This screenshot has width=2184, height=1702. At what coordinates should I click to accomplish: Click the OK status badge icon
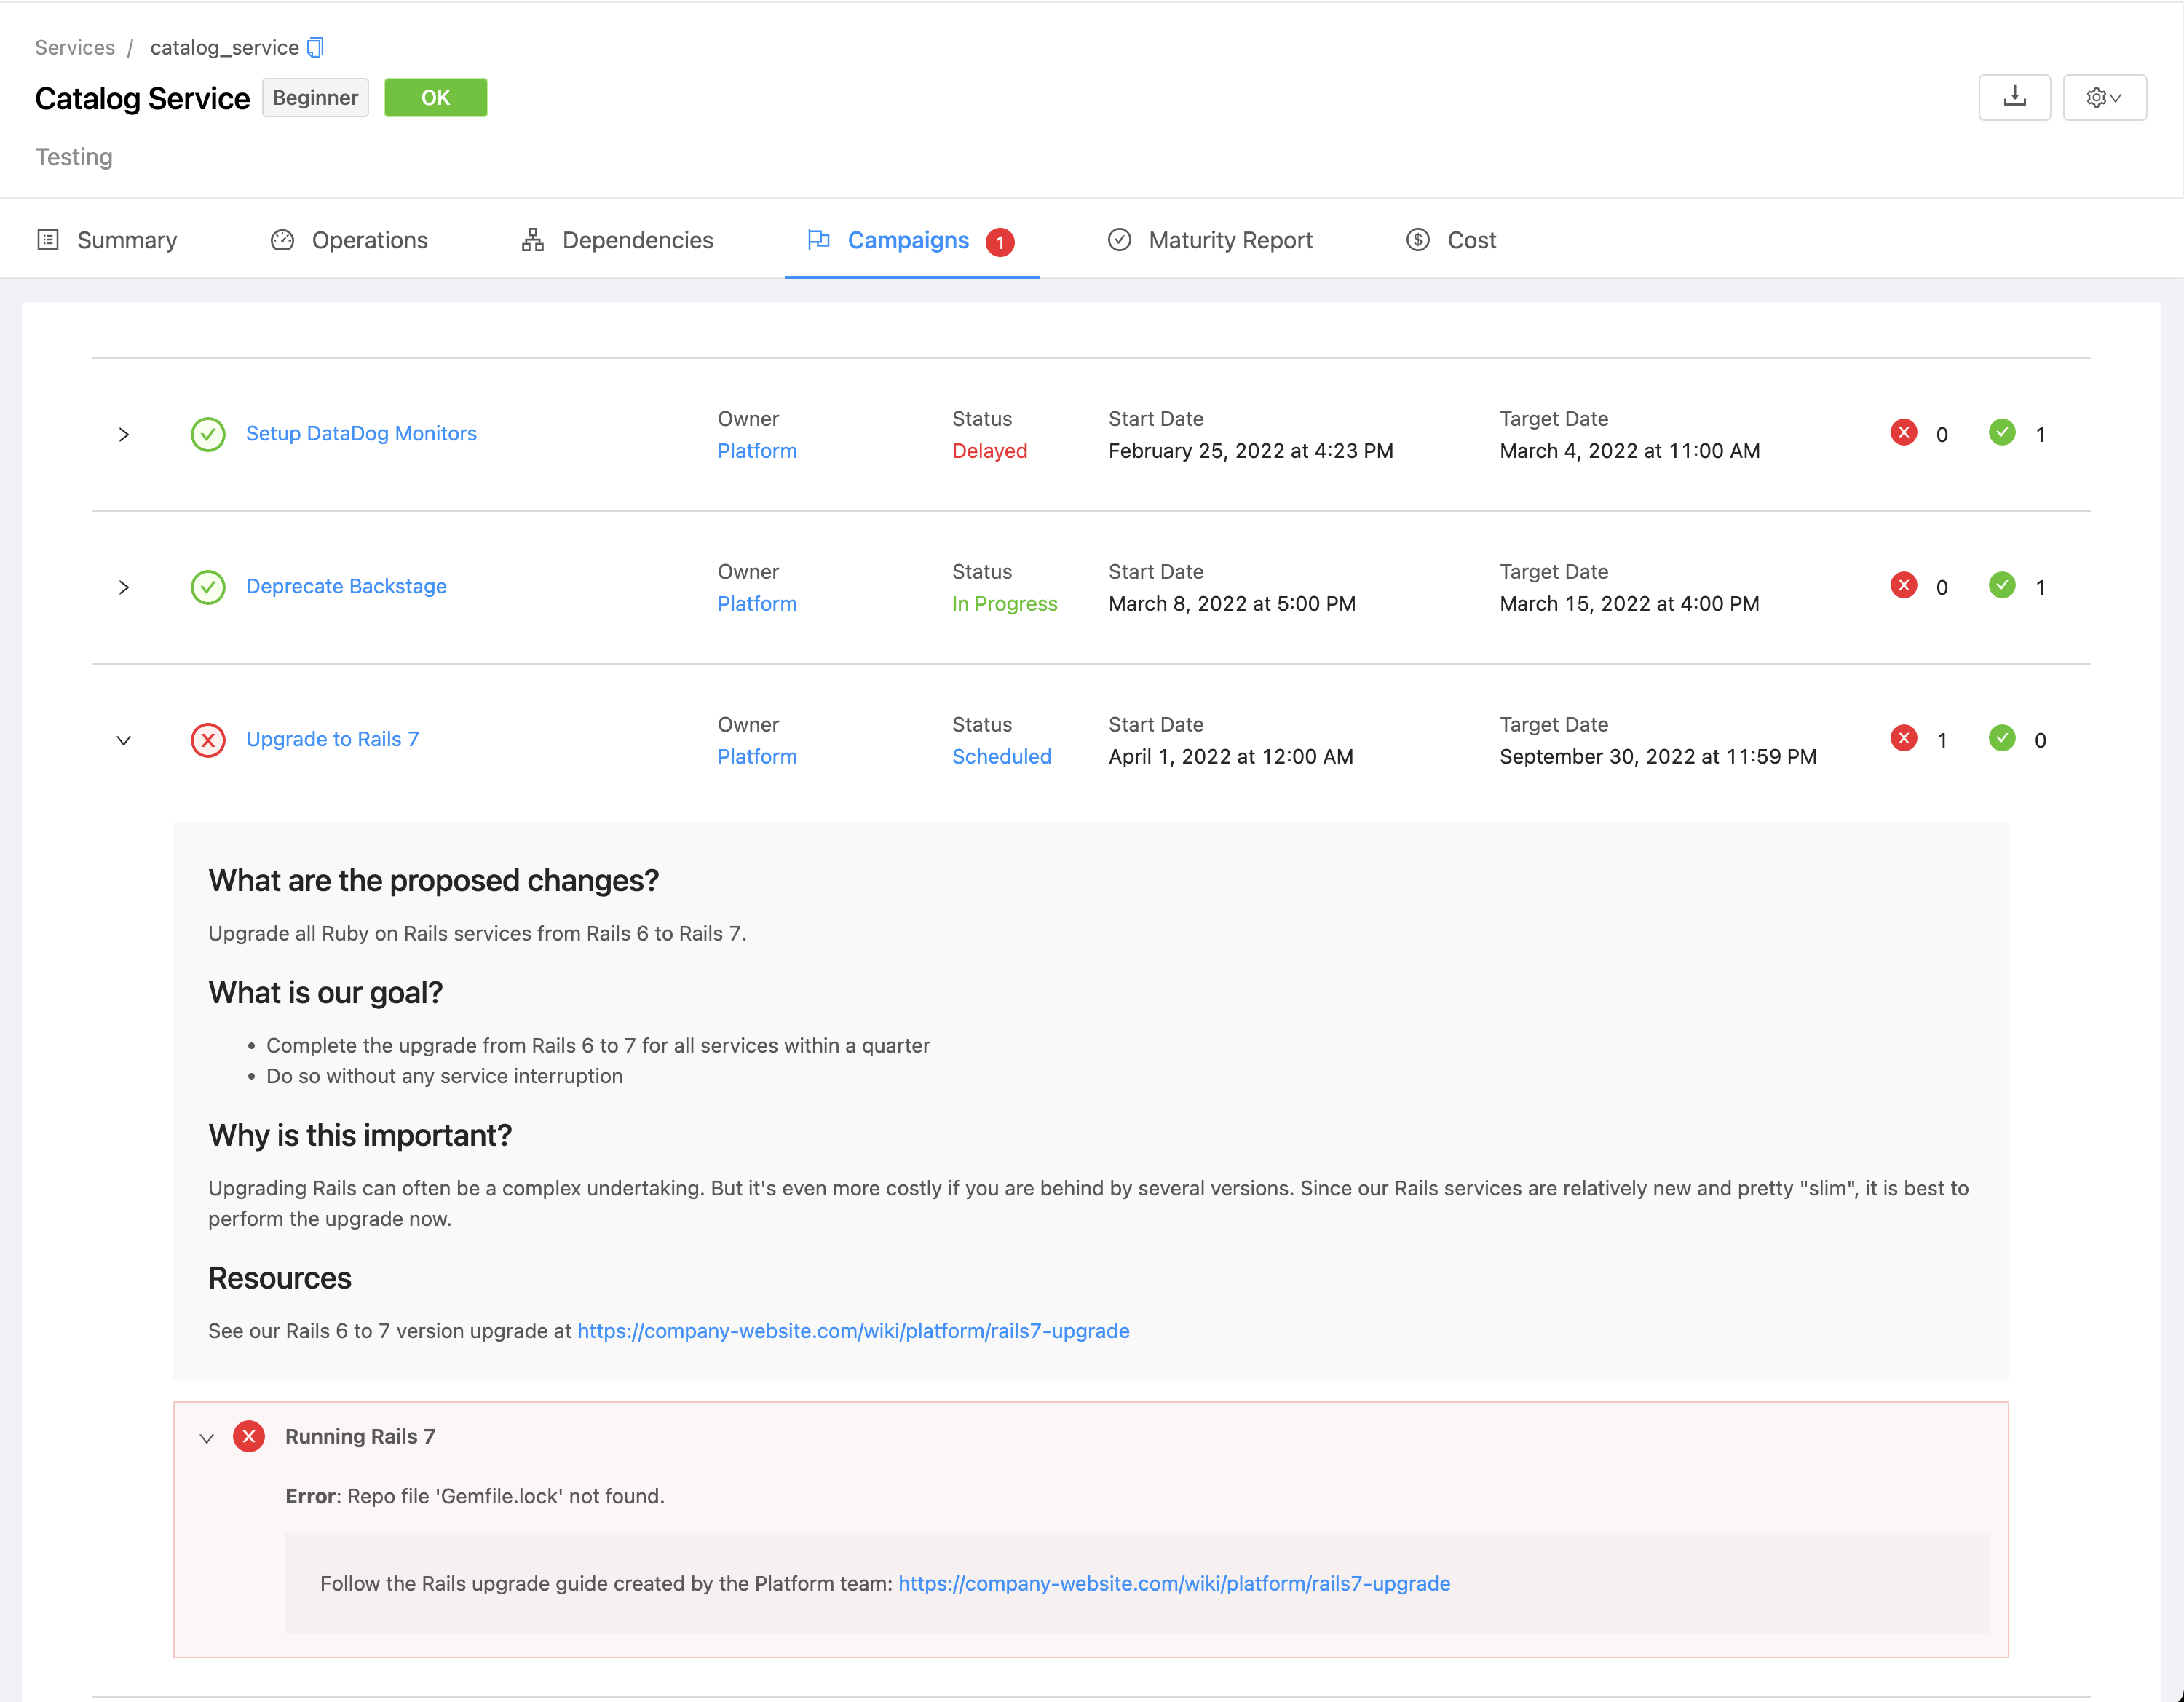point(435,98)
